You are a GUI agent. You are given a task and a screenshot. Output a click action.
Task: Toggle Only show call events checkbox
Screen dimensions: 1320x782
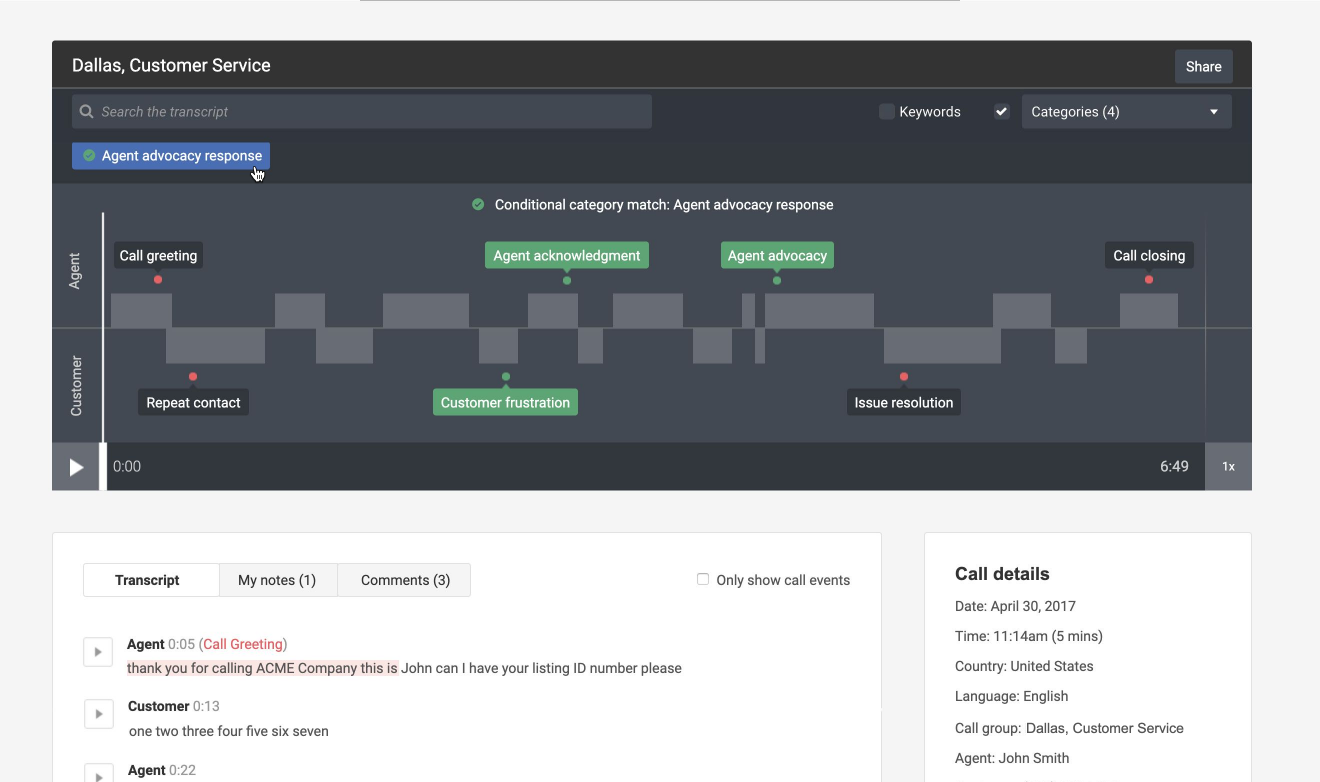coord(703,580)
